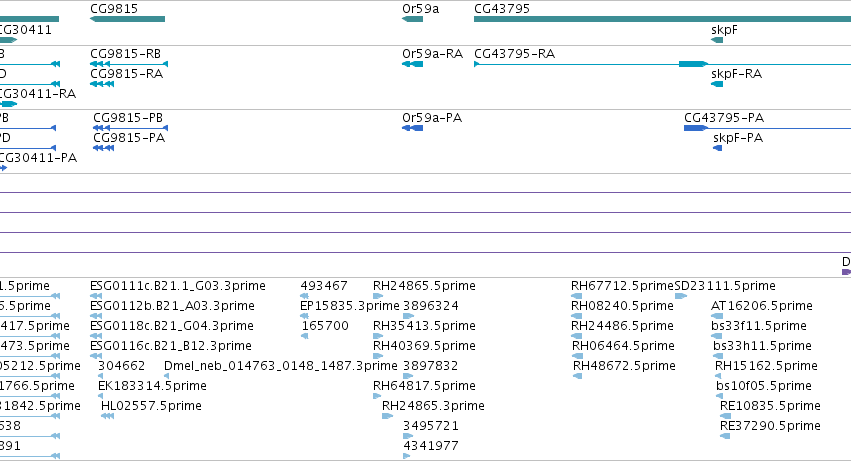The height and width of the screenshot is (461, 851).
Task: Select the RH67712.5prime feature glyph
Action: 576,296
